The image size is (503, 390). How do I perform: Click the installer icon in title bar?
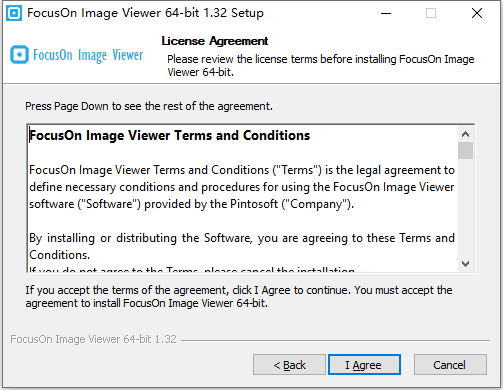pos(14,13)
